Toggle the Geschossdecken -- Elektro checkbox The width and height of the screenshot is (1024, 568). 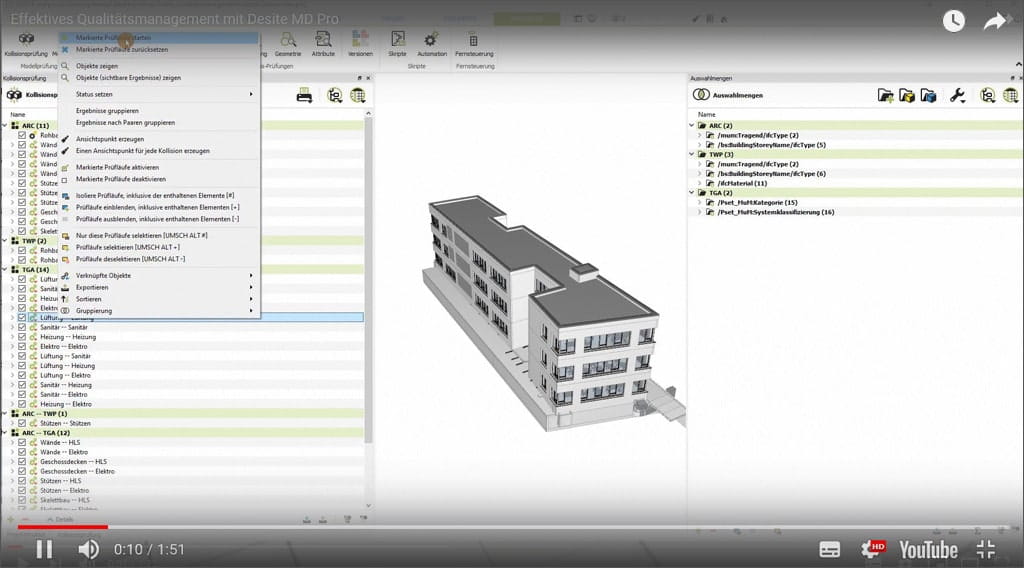click(22, 471)
